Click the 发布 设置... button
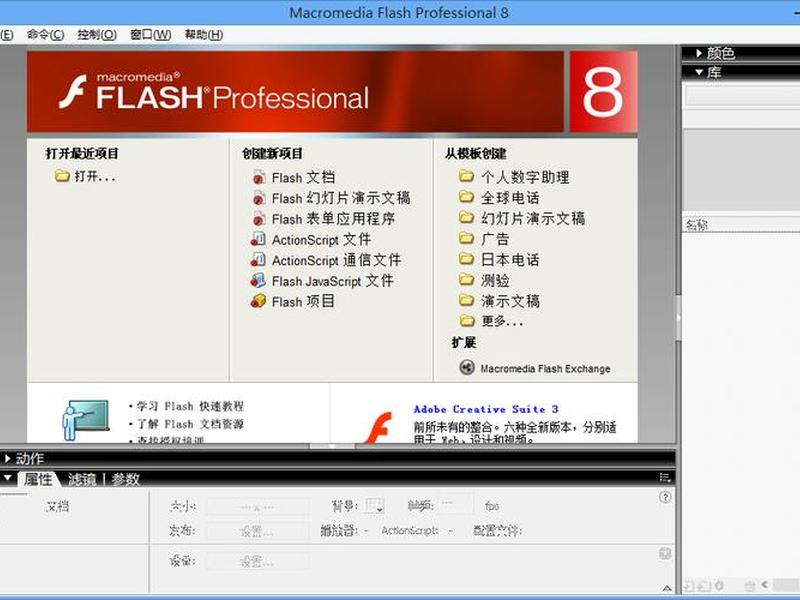 (x=257, y=531)
